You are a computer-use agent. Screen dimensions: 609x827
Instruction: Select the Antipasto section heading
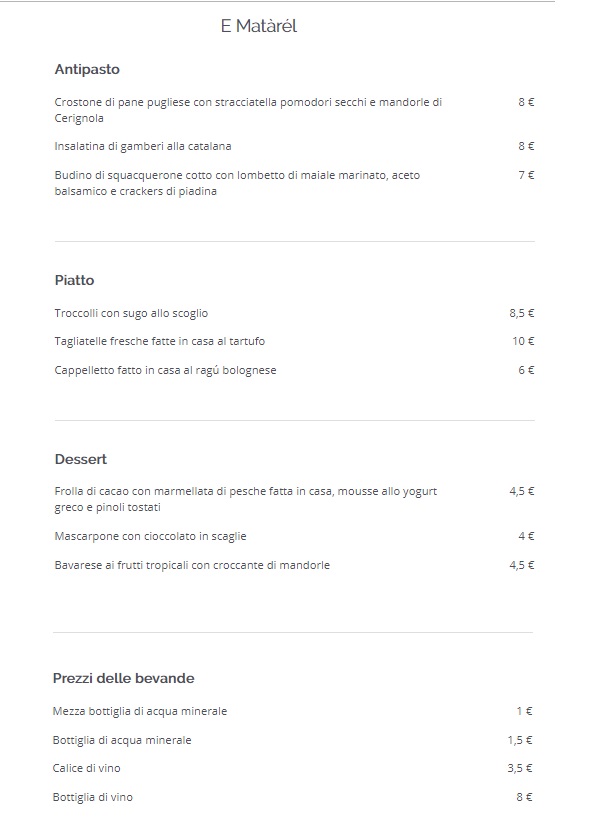(x=87, y=70)
